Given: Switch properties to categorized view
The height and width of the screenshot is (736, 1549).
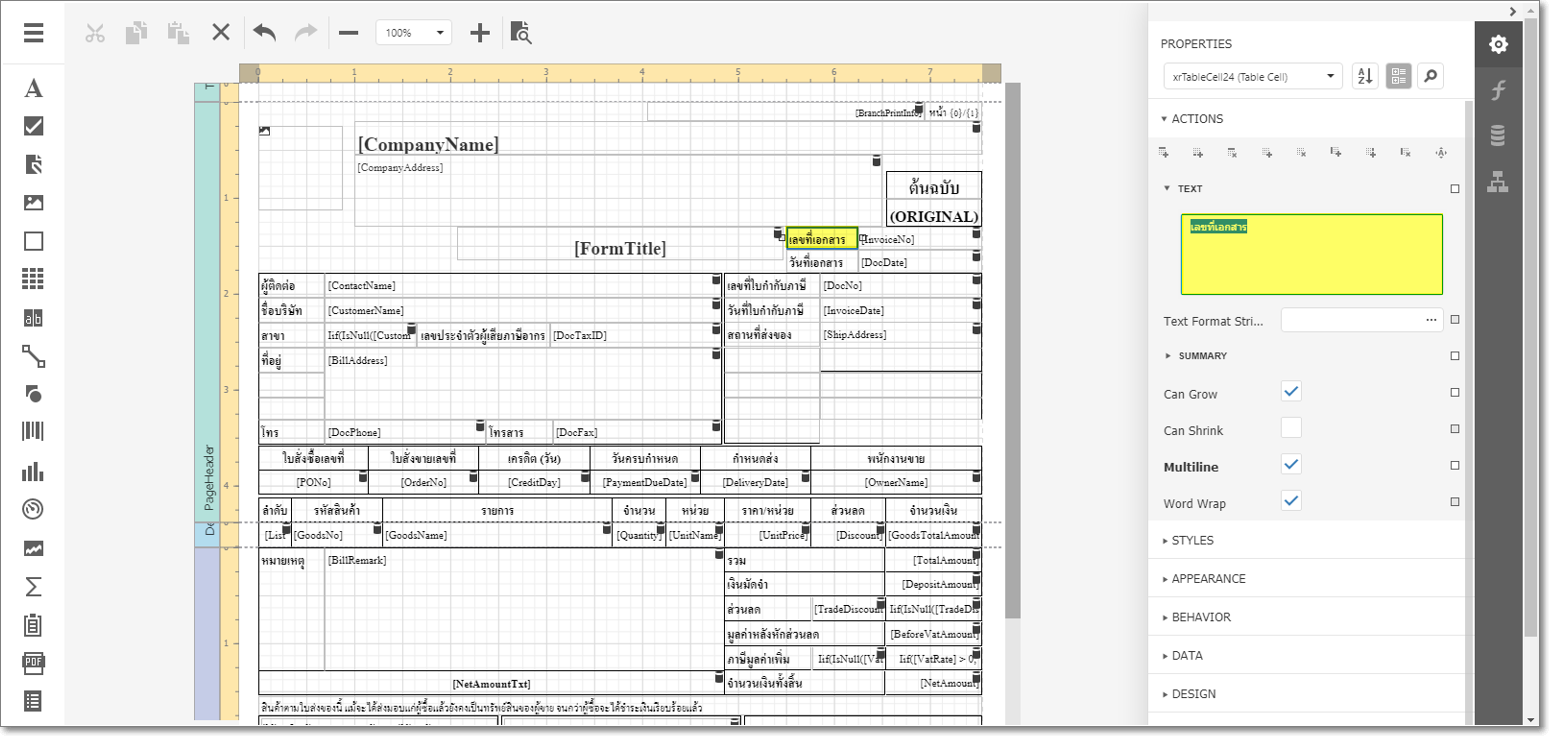Looking at the screenshot, I should 1399,76.
